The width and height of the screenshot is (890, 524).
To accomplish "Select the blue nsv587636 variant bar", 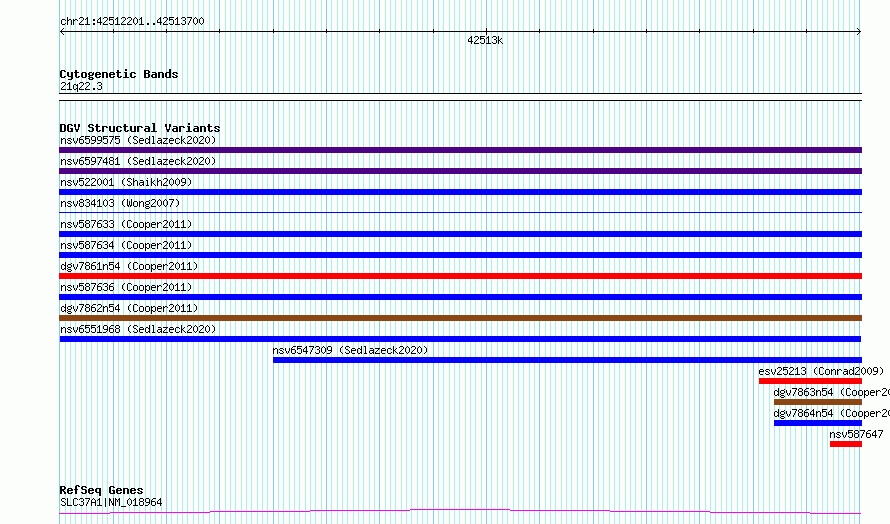I will coord(460,297).
